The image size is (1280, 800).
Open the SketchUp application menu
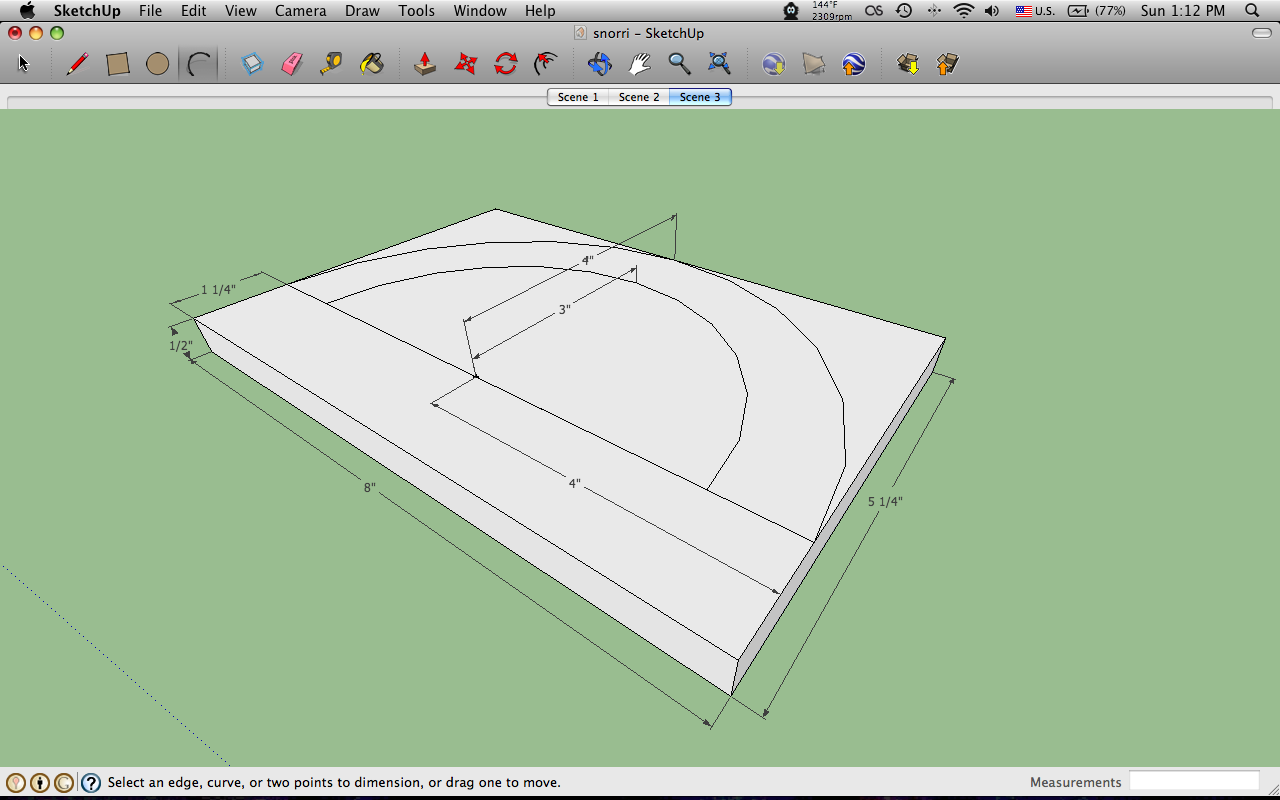pyautogui.click(x=87, y=11)
